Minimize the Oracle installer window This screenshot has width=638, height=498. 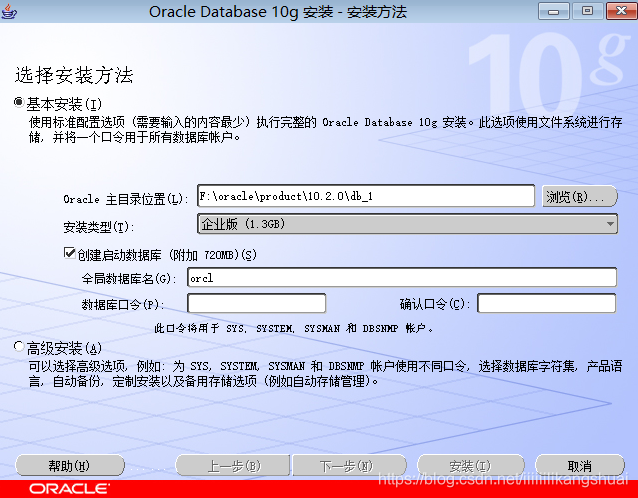click(553, 11)
